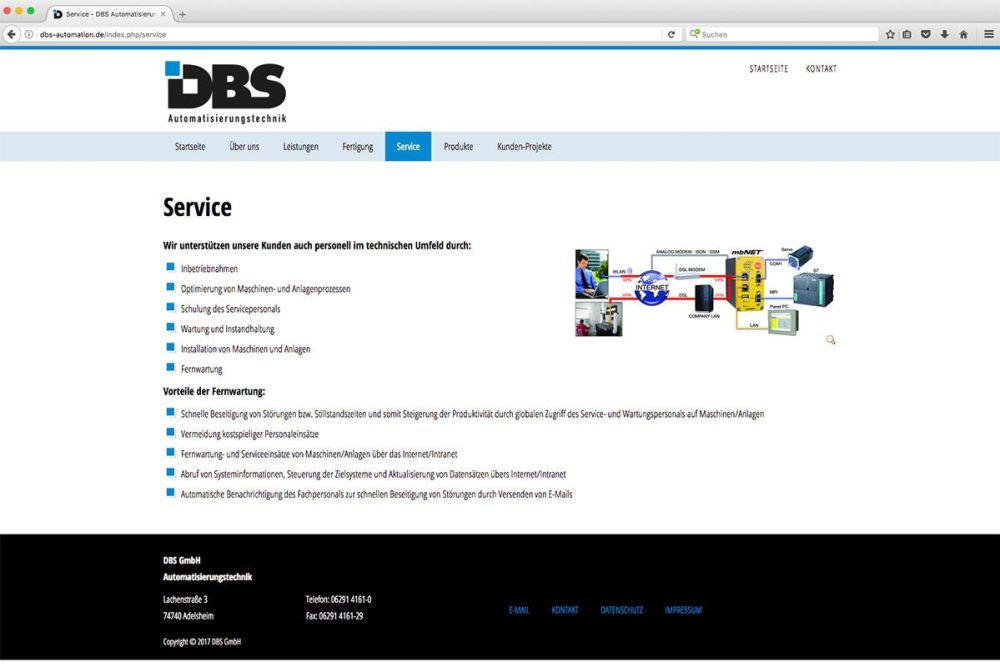Open the bookmarks panel icon
The width and height of the screenshot is (1000, 667).
(906, 33)
